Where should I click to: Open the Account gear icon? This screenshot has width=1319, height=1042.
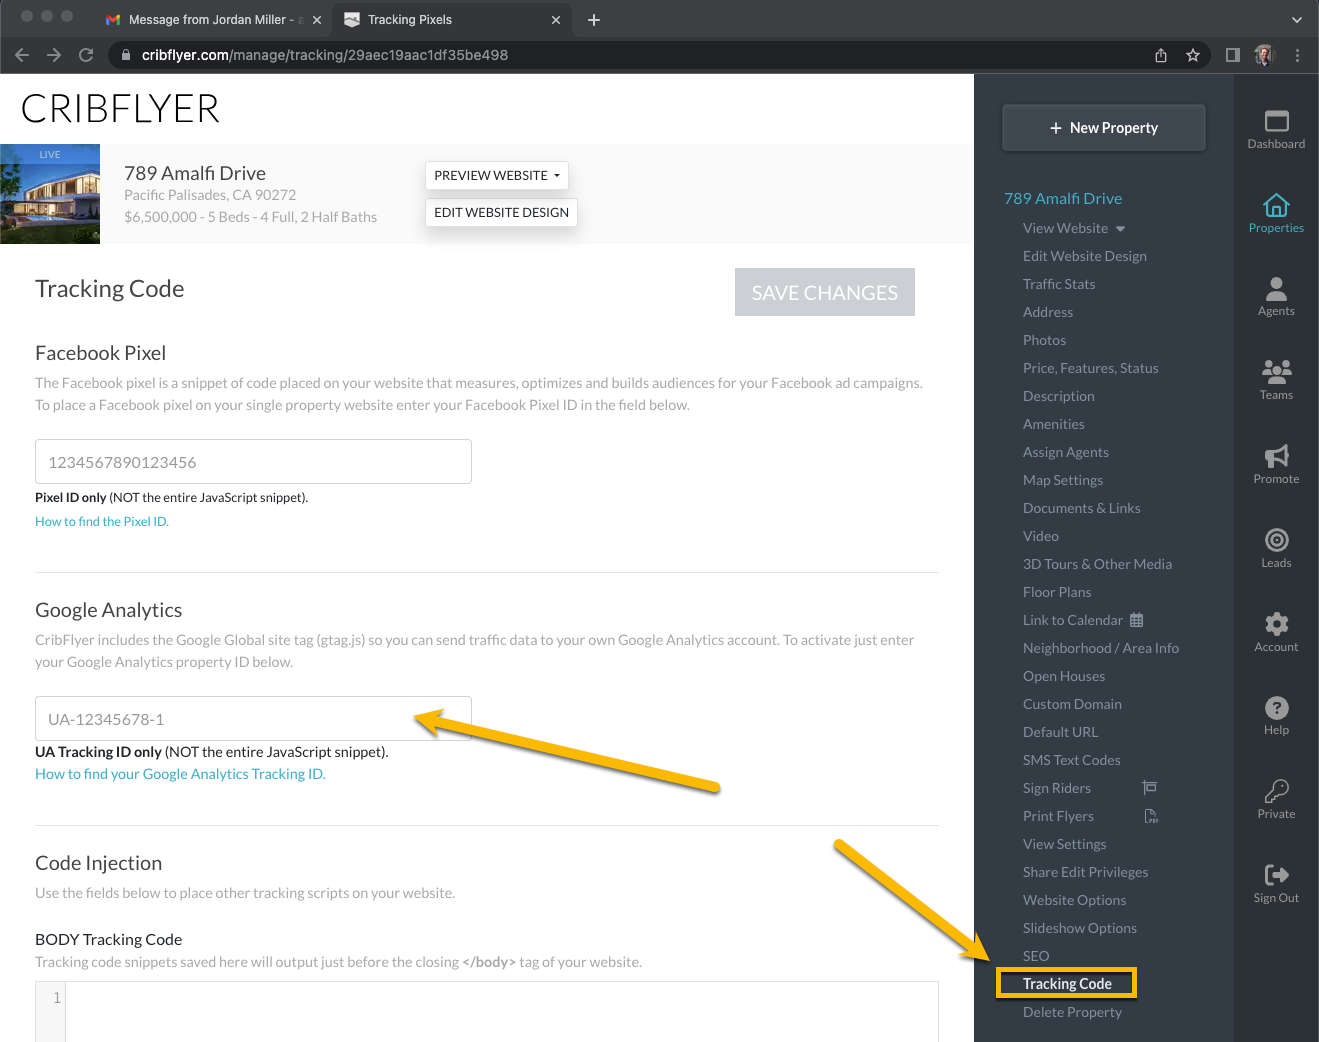(x=1276, y=624)
